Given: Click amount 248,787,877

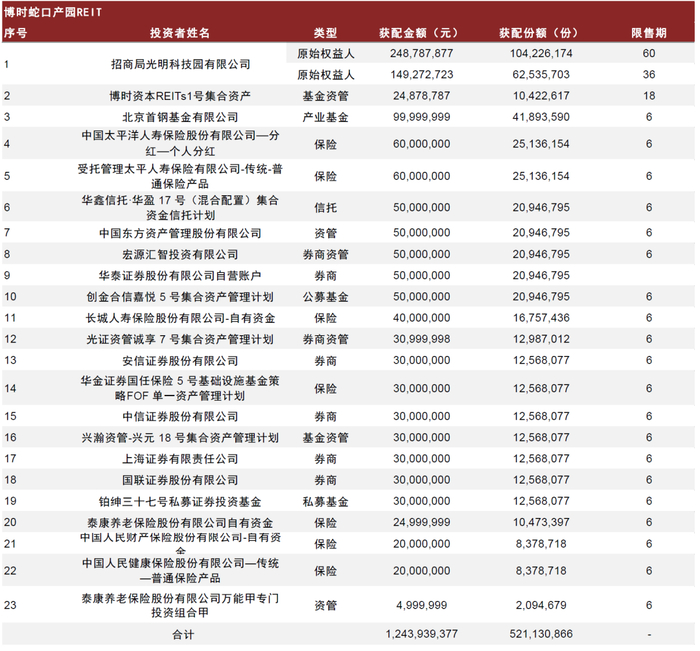Looking at the screenshot, I should pos(421,54).
